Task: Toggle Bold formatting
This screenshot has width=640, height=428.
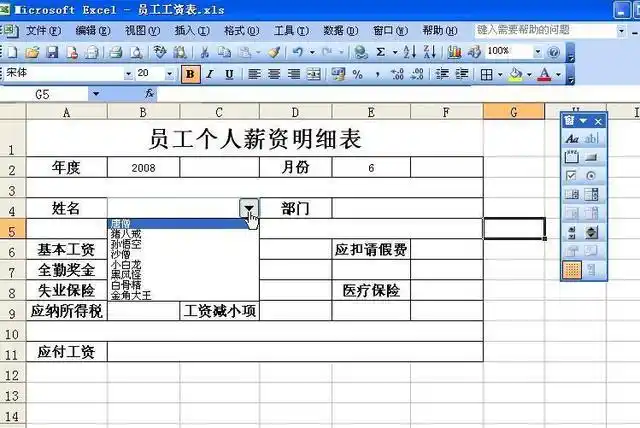Action: tap(190, 74)
